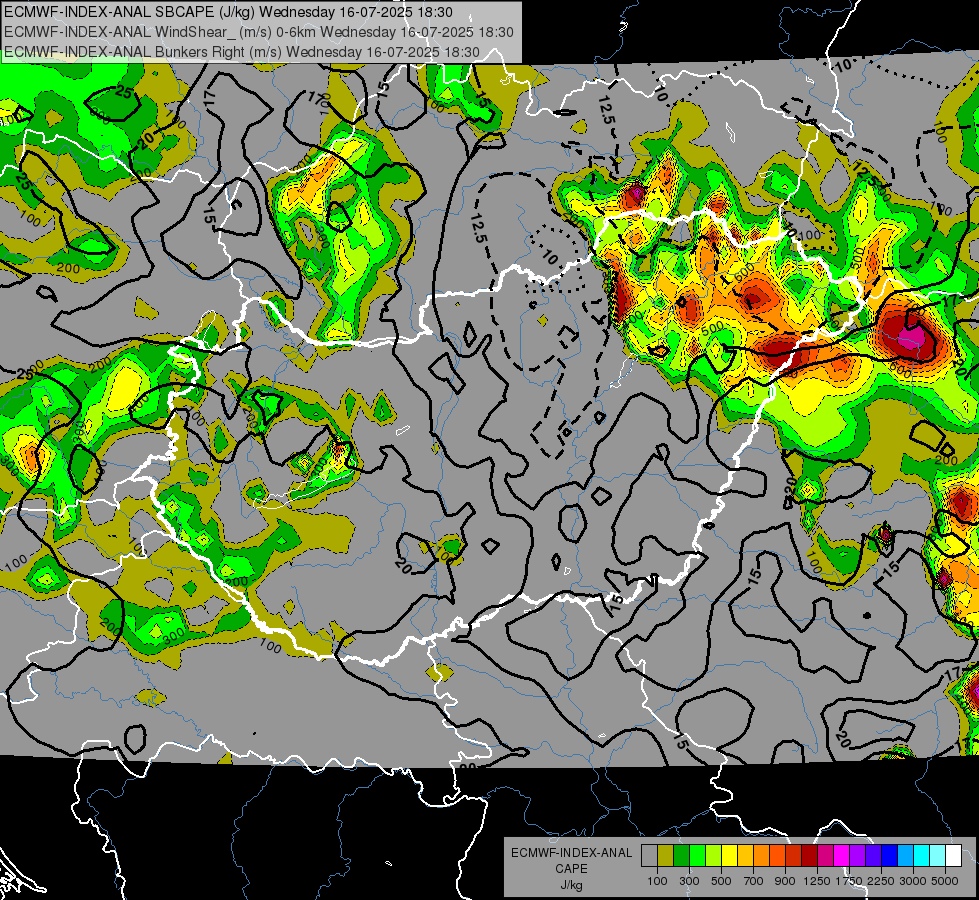The image size is (979, 900).
Task: Click the SBCAPE title line in the header
Action: coord(229,12)
